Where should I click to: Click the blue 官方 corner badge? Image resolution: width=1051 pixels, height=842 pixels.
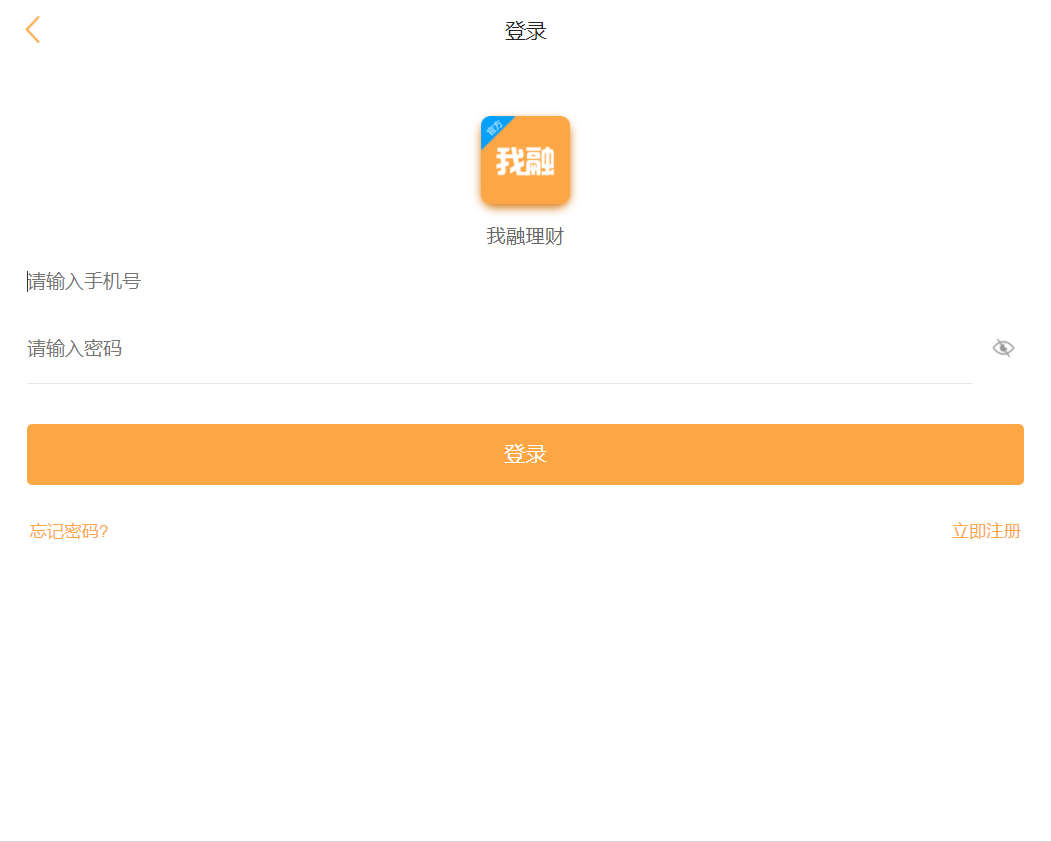coord(494,128)
